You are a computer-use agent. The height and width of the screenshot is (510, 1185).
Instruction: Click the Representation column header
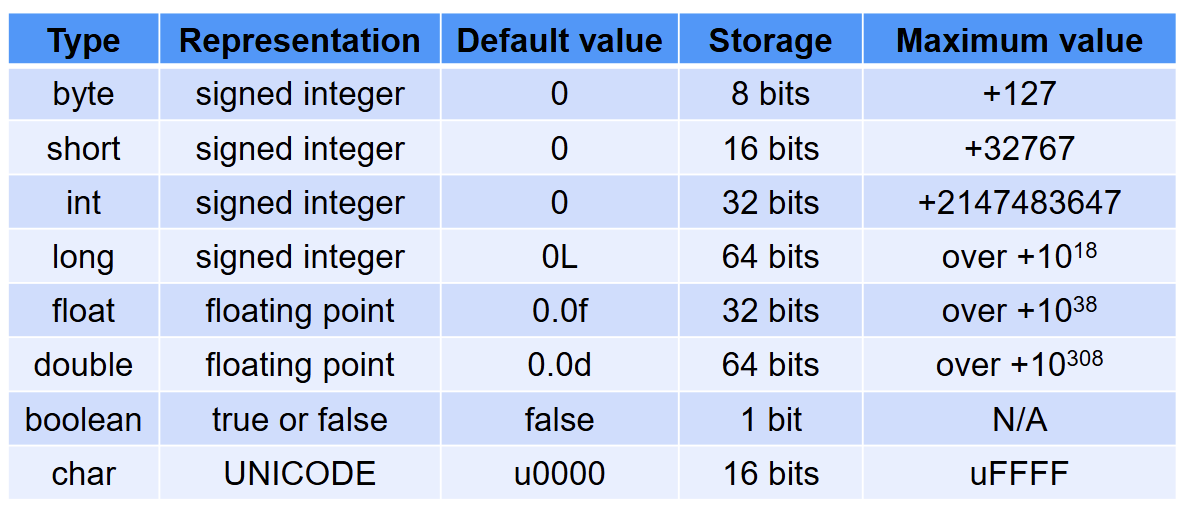[x=299, y=41]
